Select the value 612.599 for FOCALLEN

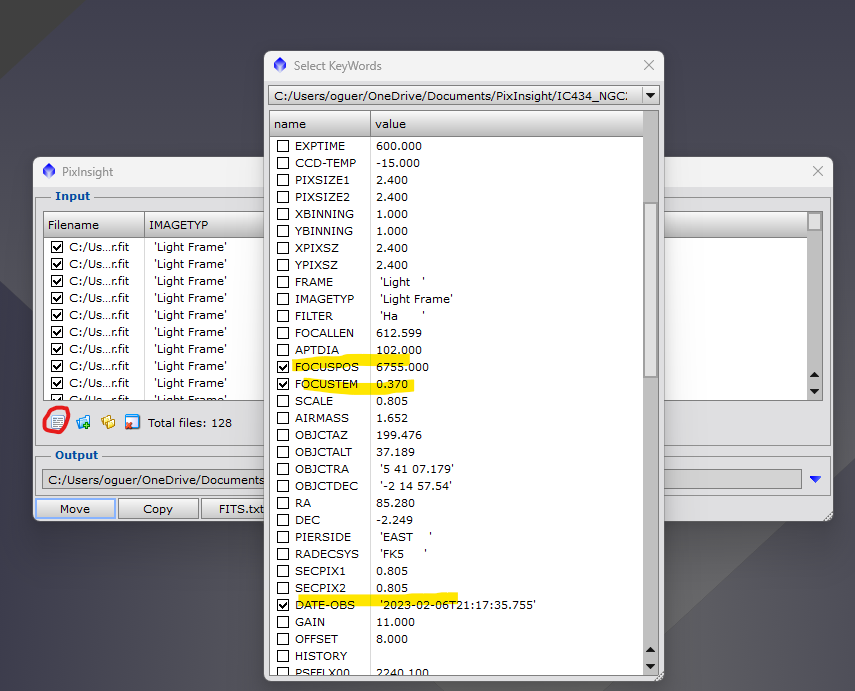[399, 333]
